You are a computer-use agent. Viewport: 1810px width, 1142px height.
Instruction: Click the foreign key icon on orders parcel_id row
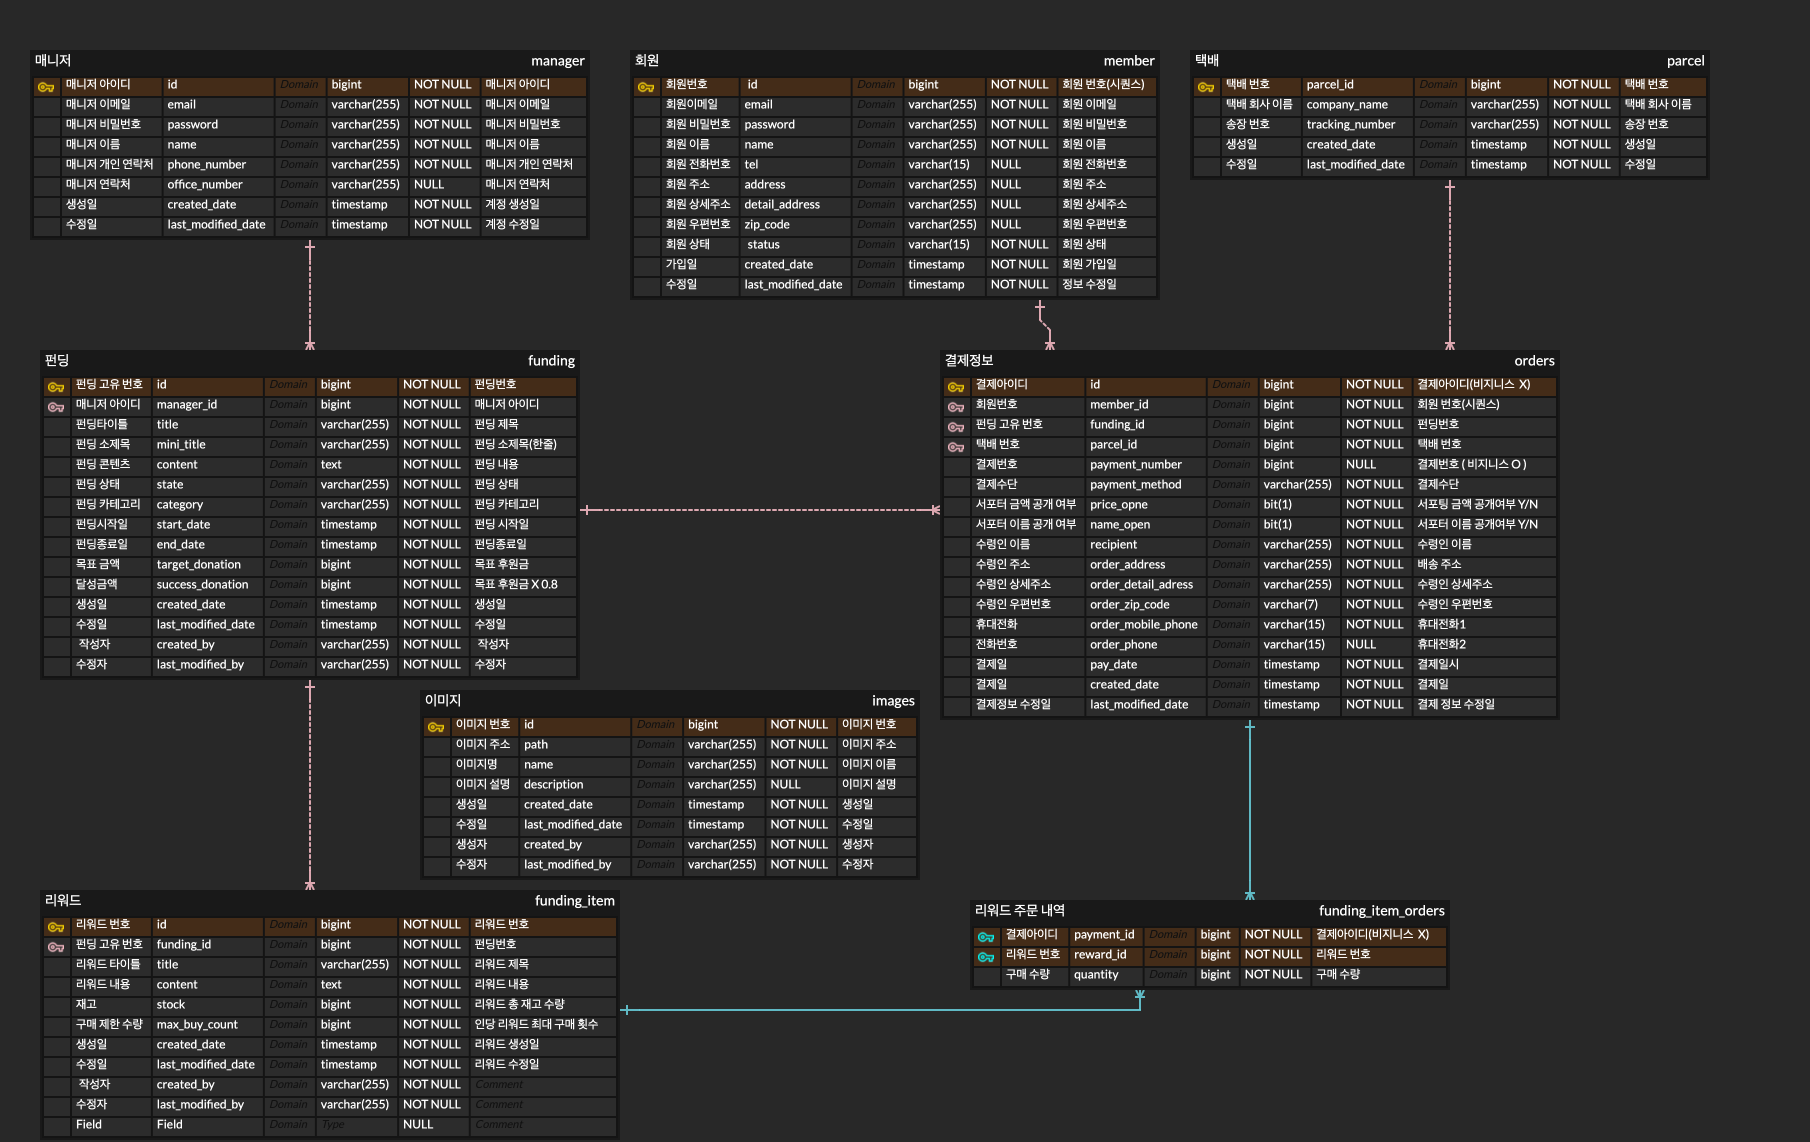[x=956, y=447]
